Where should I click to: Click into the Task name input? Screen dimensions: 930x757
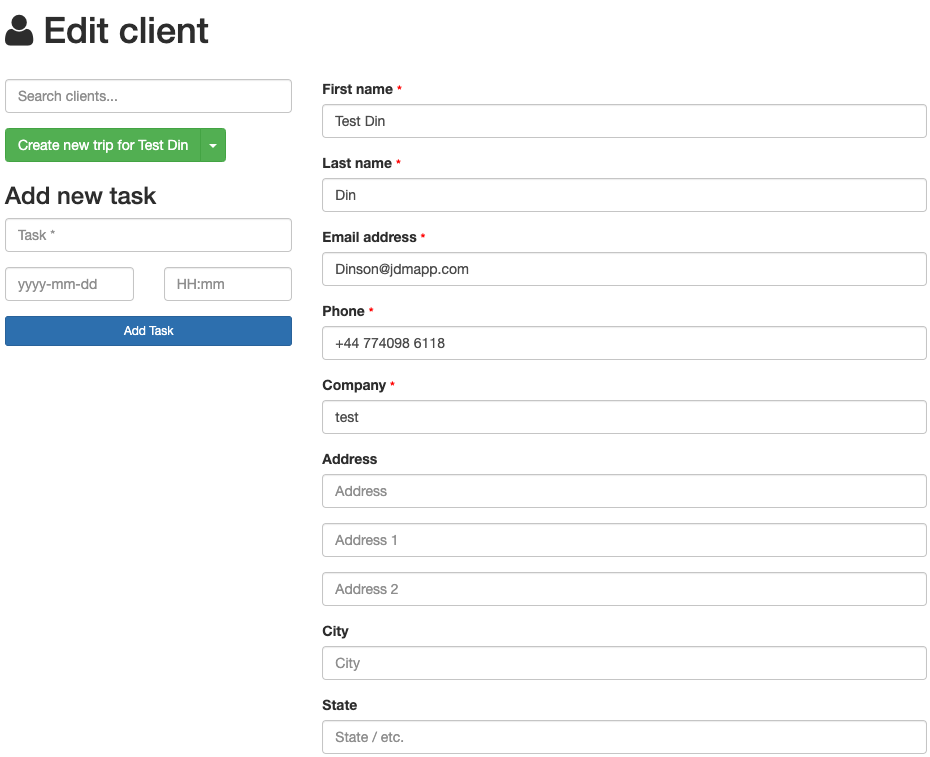point(148,235)
